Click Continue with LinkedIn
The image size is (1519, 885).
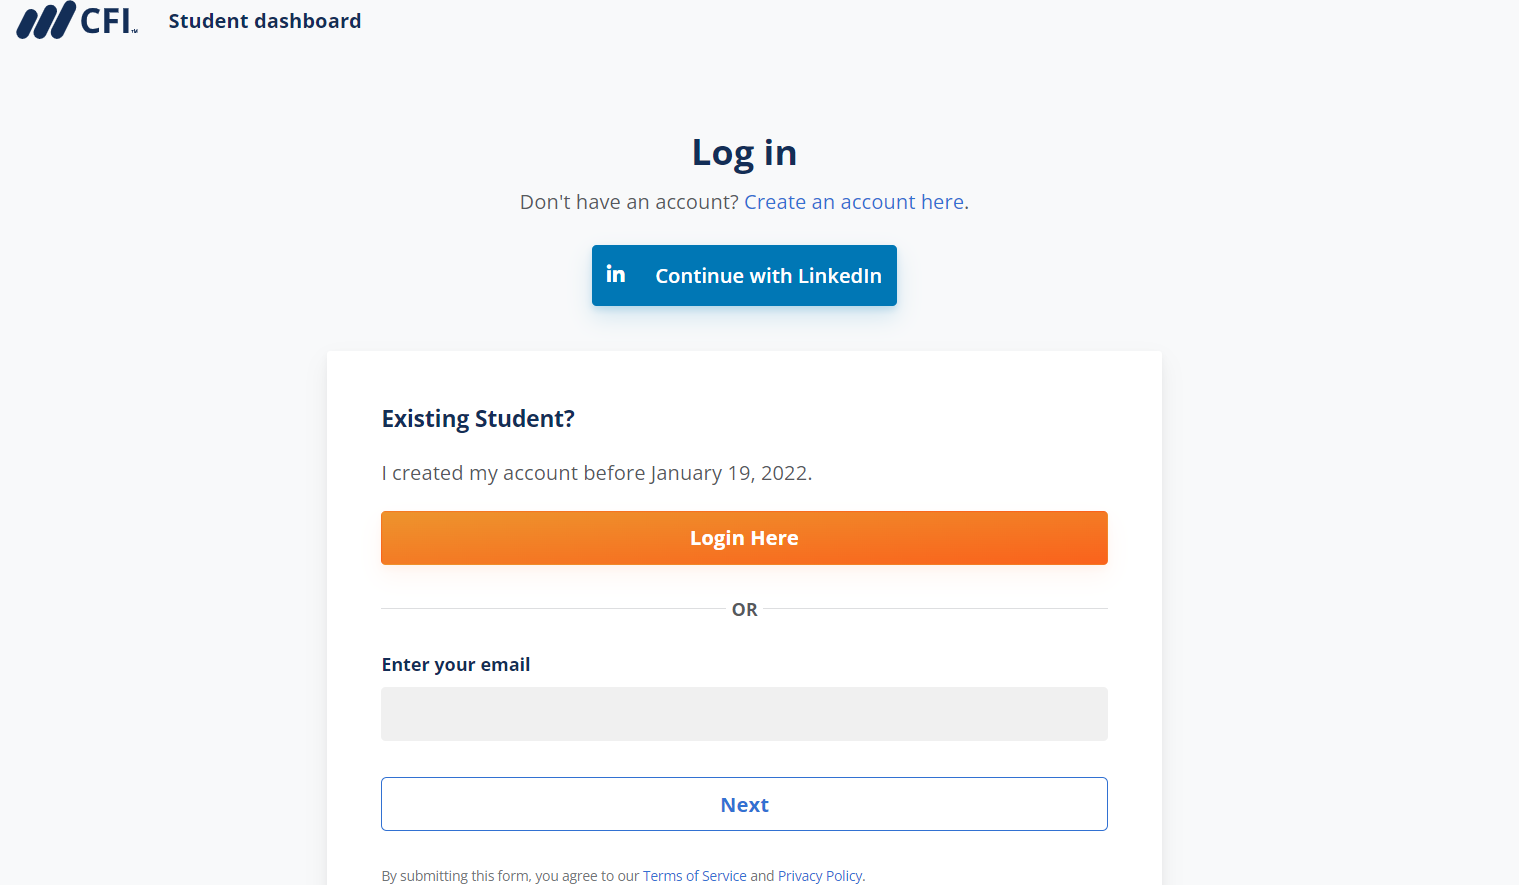pos(743,275)
